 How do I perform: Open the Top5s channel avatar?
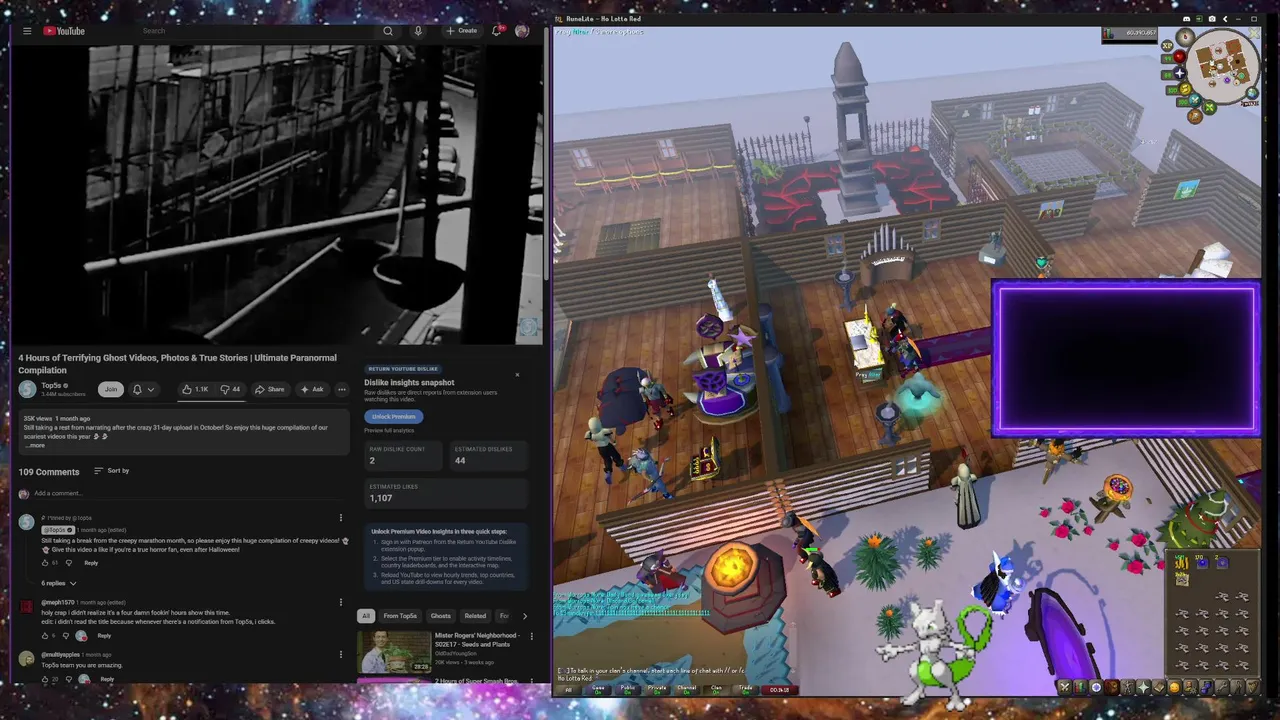(27, 389)
